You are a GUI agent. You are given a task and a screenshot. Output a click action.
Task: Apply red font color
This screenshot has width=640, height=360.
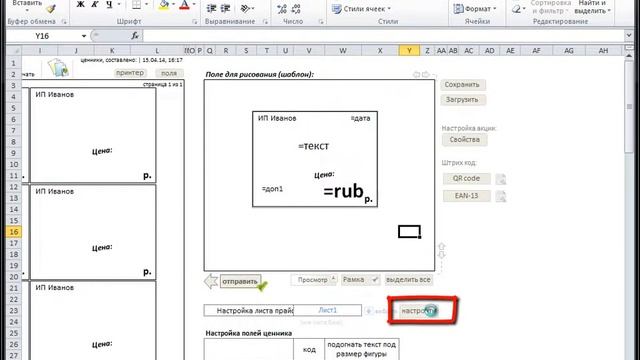click(x=184, y=5)
